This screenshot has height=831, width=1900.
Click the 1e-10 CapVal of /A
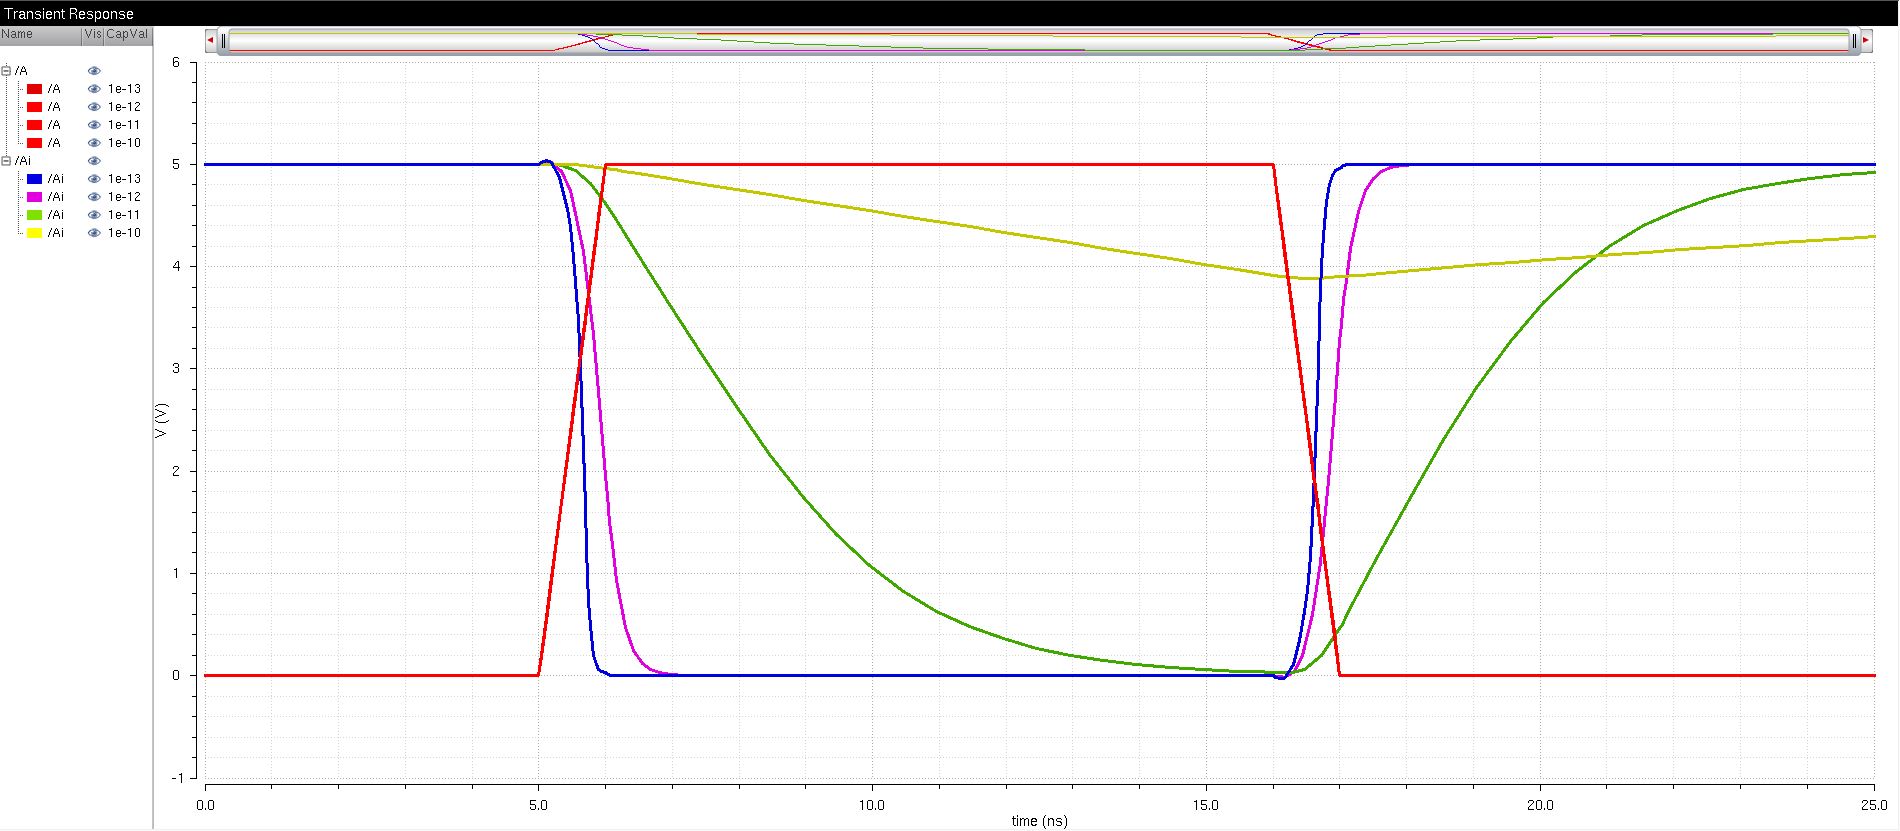coord(124,143)
